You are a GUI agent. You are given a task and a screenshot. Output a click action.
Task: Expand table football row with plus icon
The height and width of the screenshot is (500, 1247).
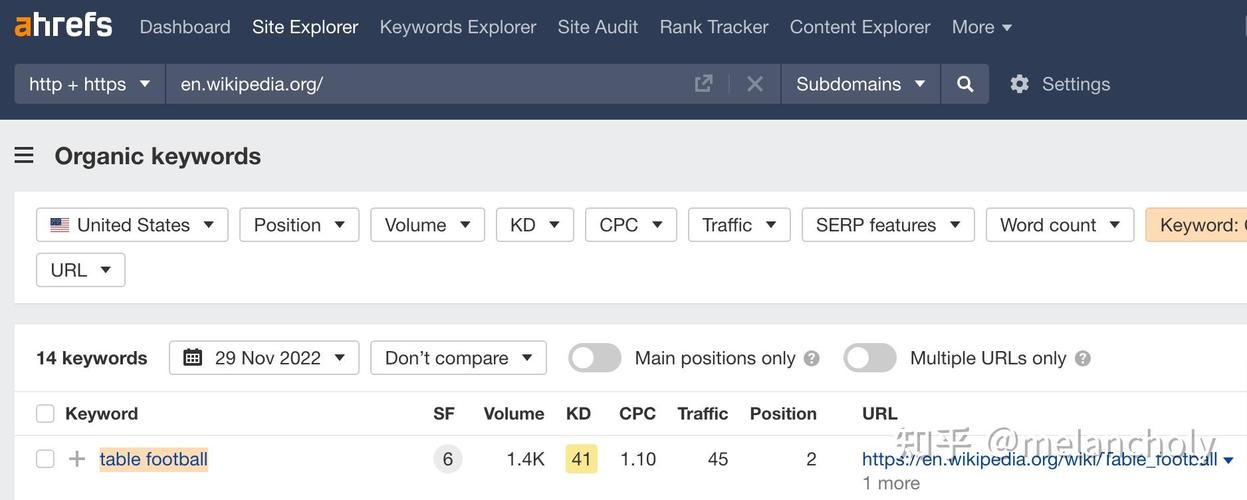77,459
